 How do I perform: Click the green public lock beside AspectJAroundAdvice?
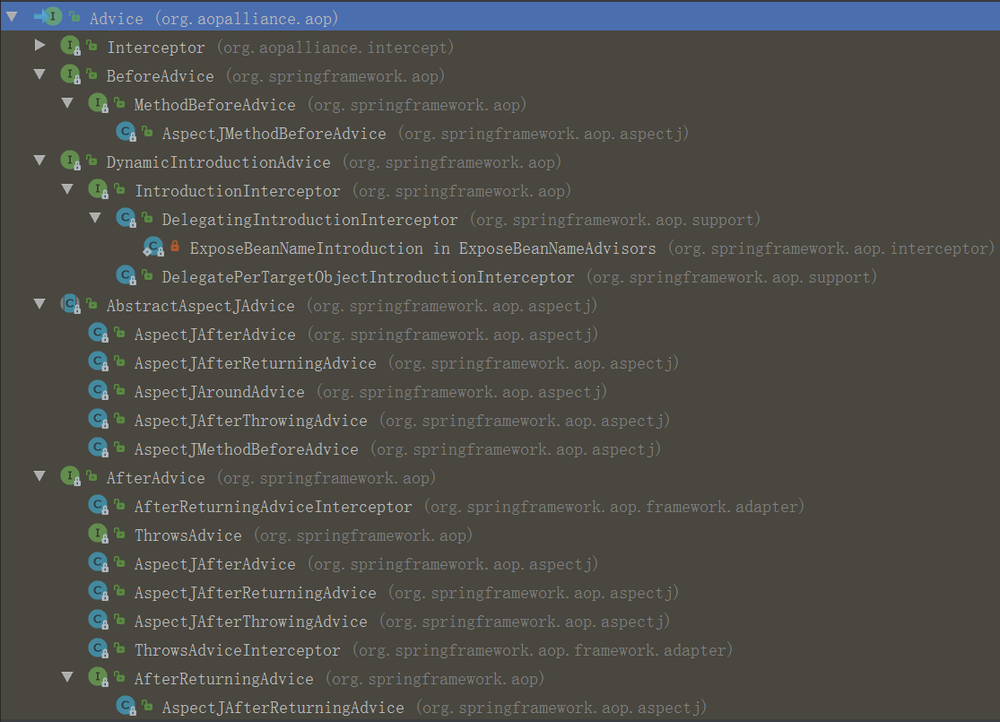click(x=119, y=390)
